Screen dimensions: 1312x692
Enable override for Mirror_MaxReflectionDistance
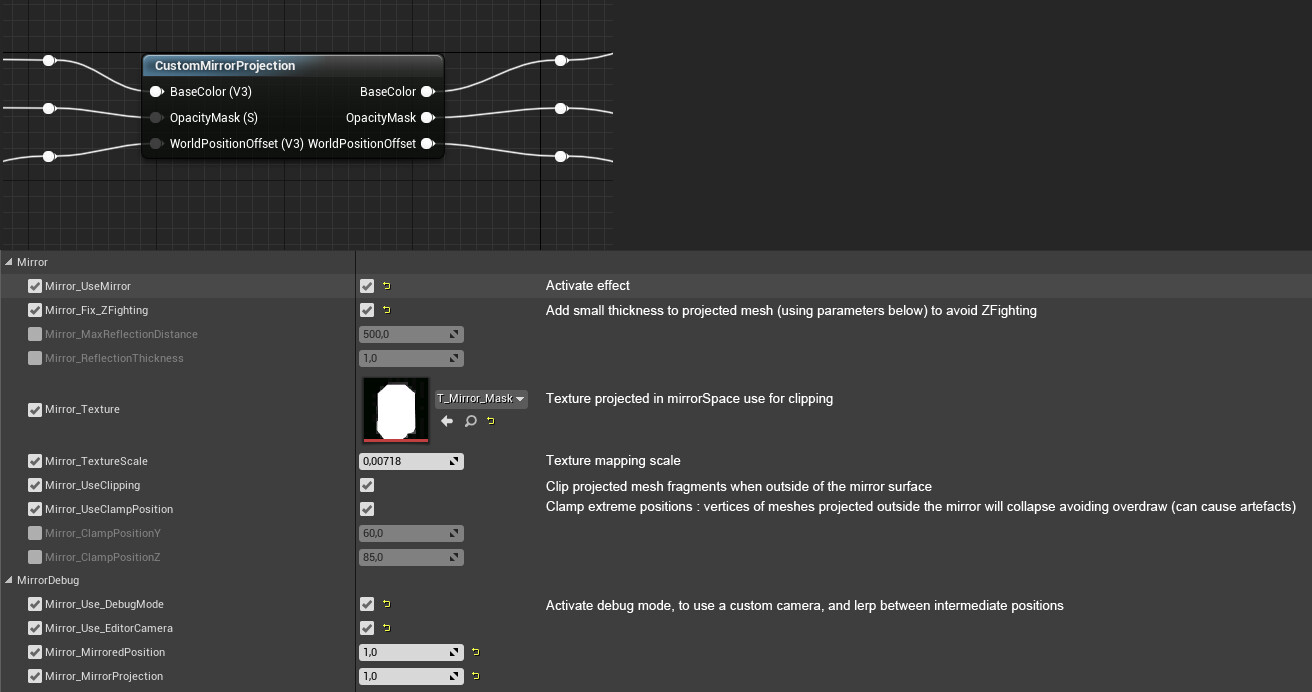(35, 334)
